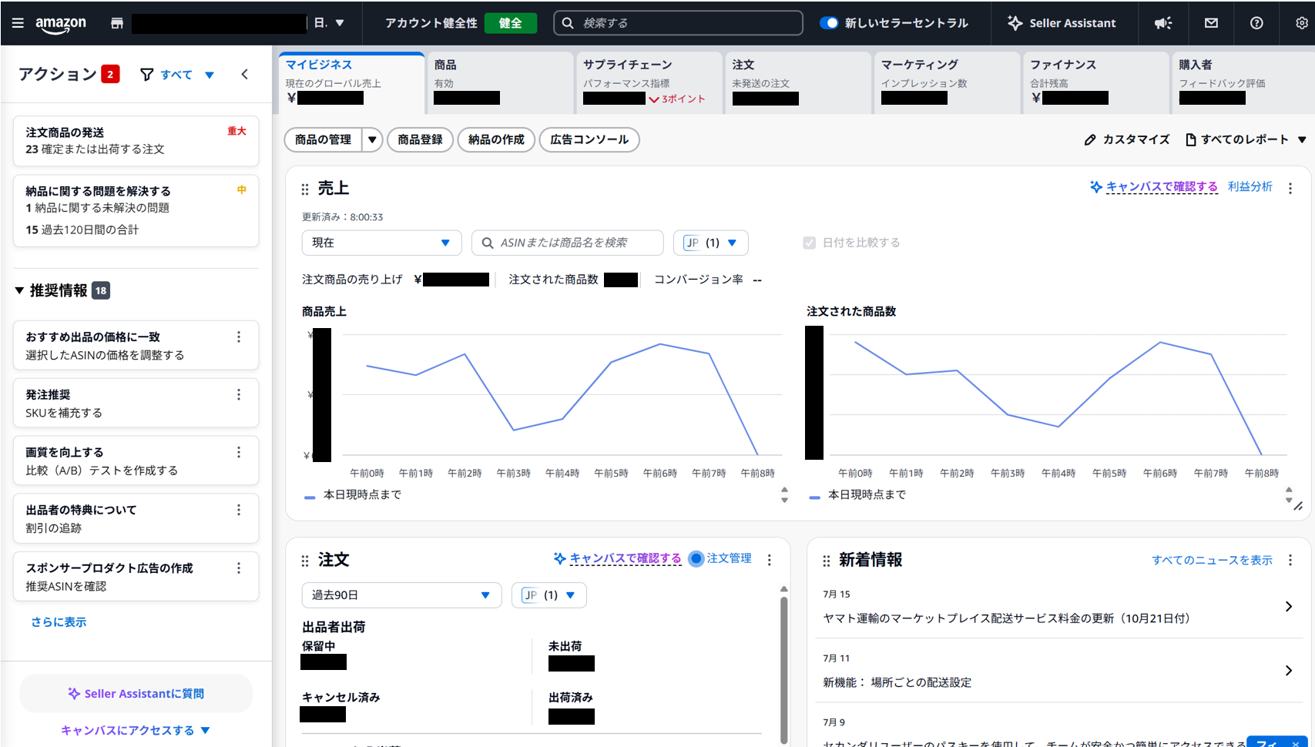Collapse the Actions side panel arrow
The image size is (1315, 747).
click(245, 75)
